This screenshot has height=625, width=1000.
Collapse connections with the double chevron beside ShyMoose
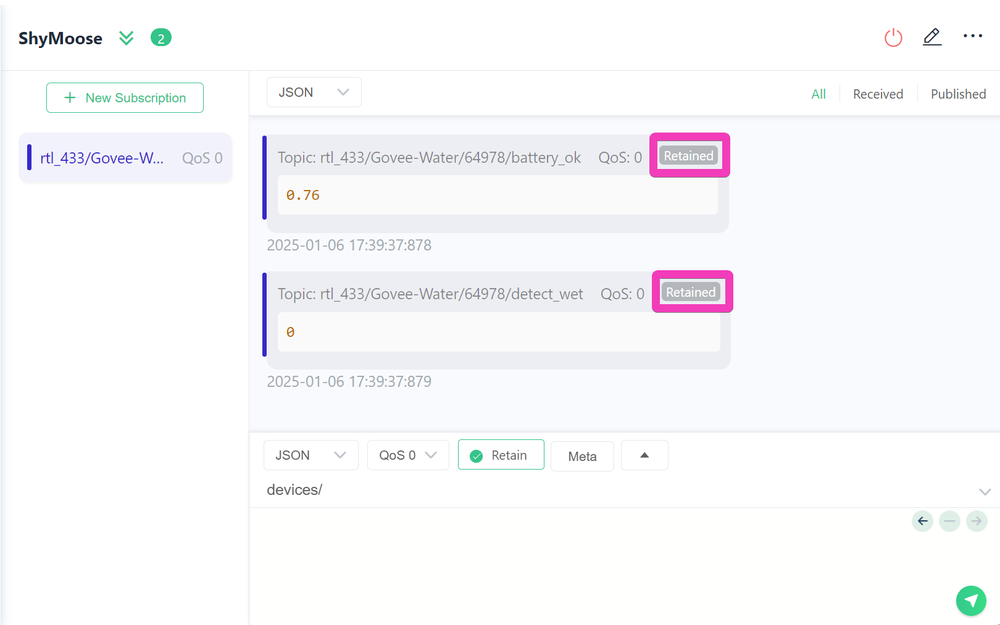tap(126, 37)
